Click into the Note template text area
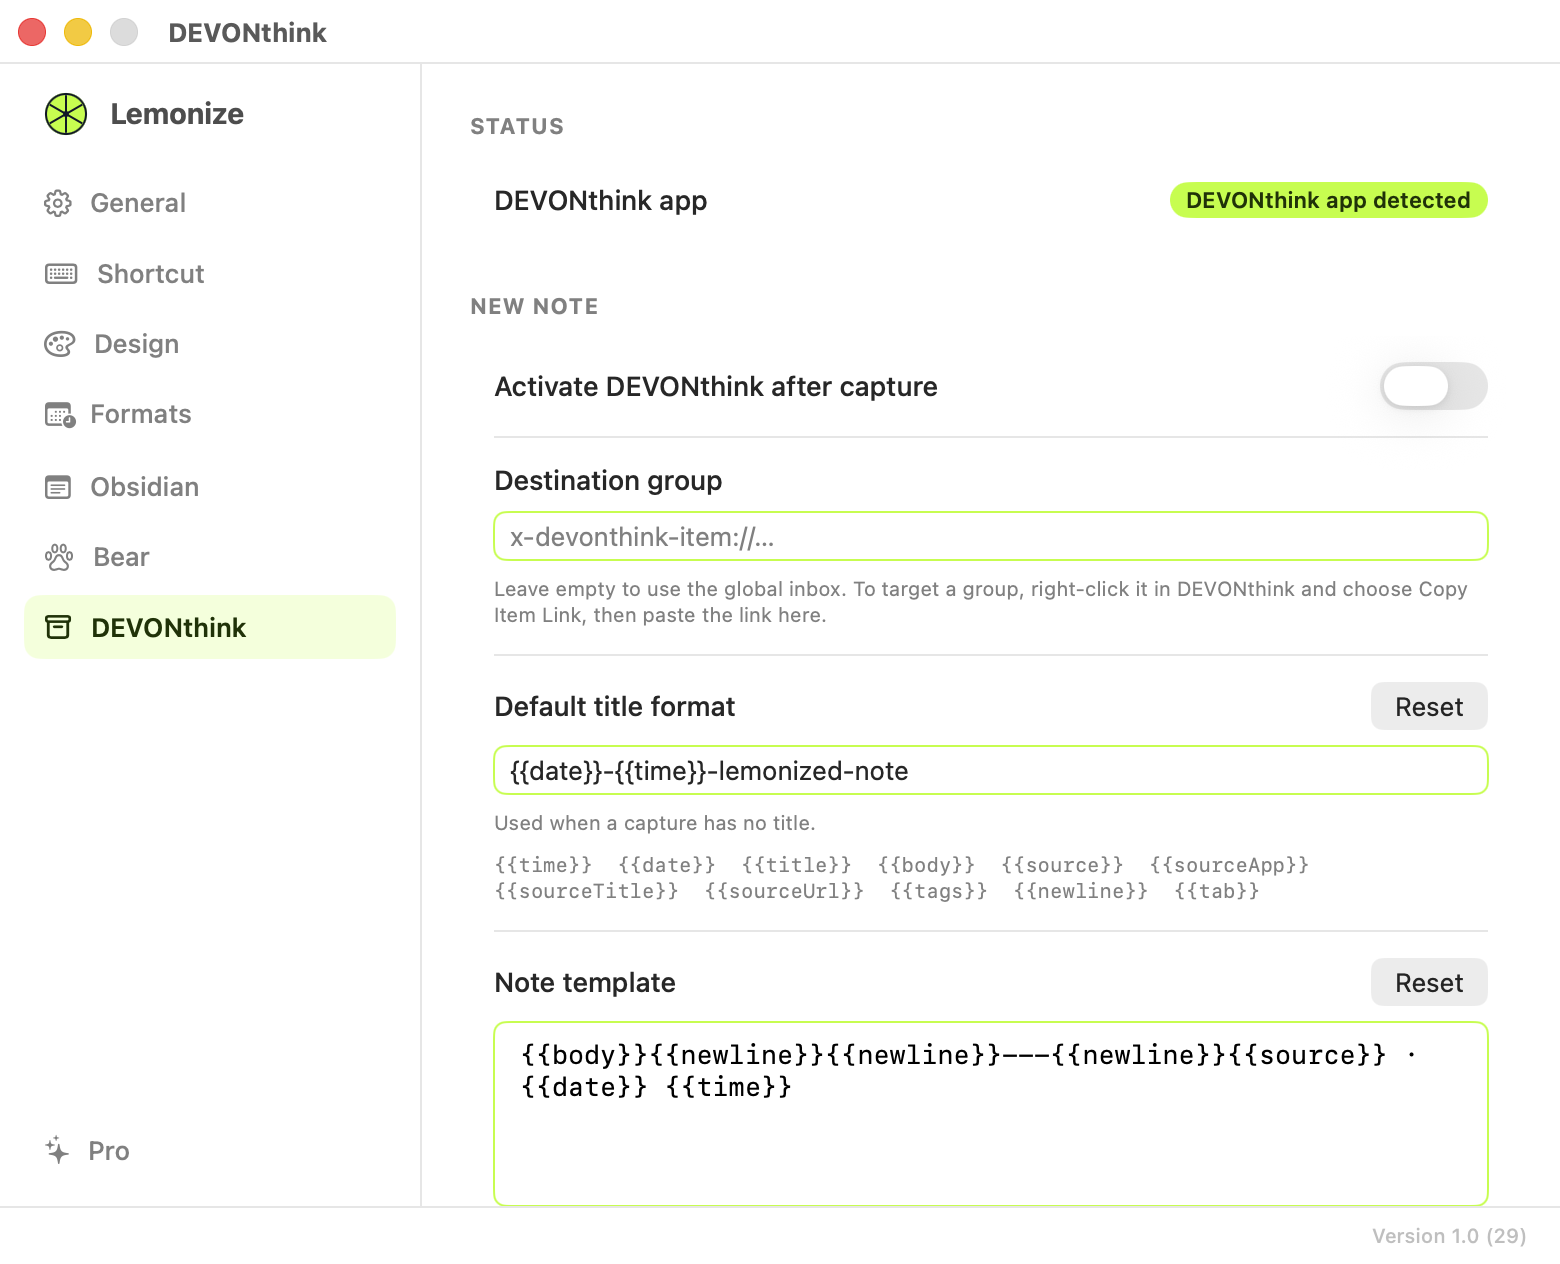1560x1264 pixels. pos(991,1114)
